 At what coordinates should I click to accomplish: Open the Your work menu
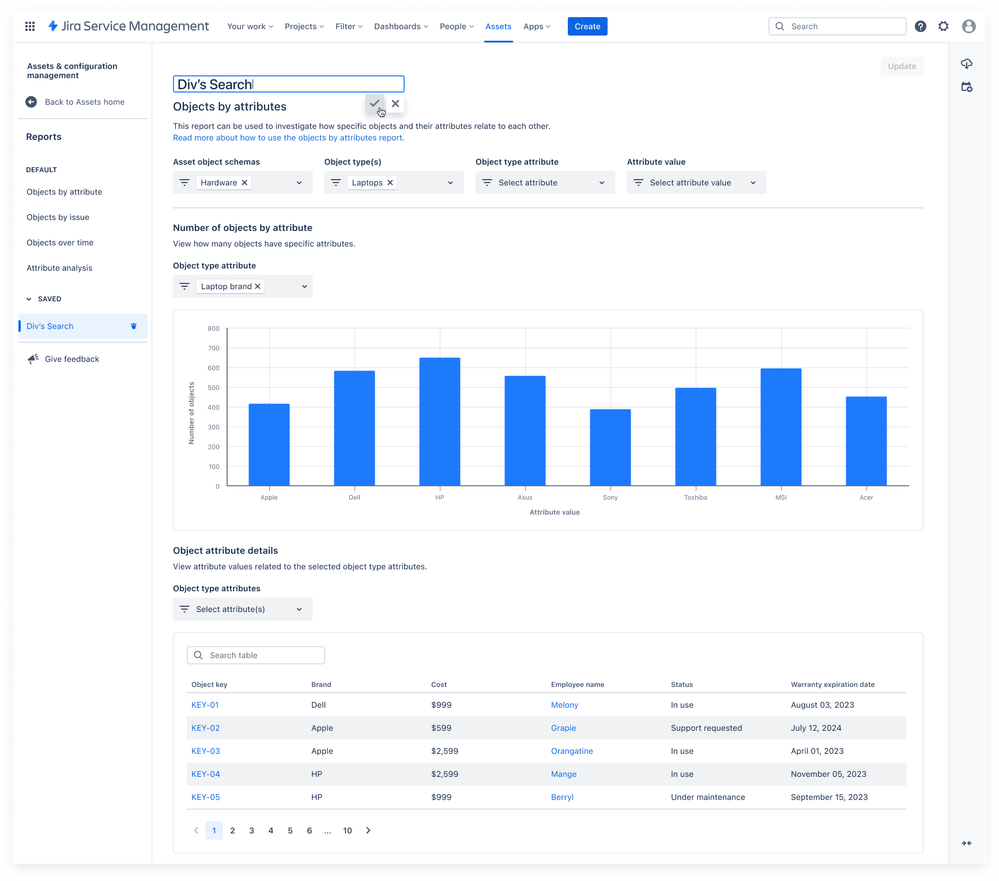pos(250,26)
